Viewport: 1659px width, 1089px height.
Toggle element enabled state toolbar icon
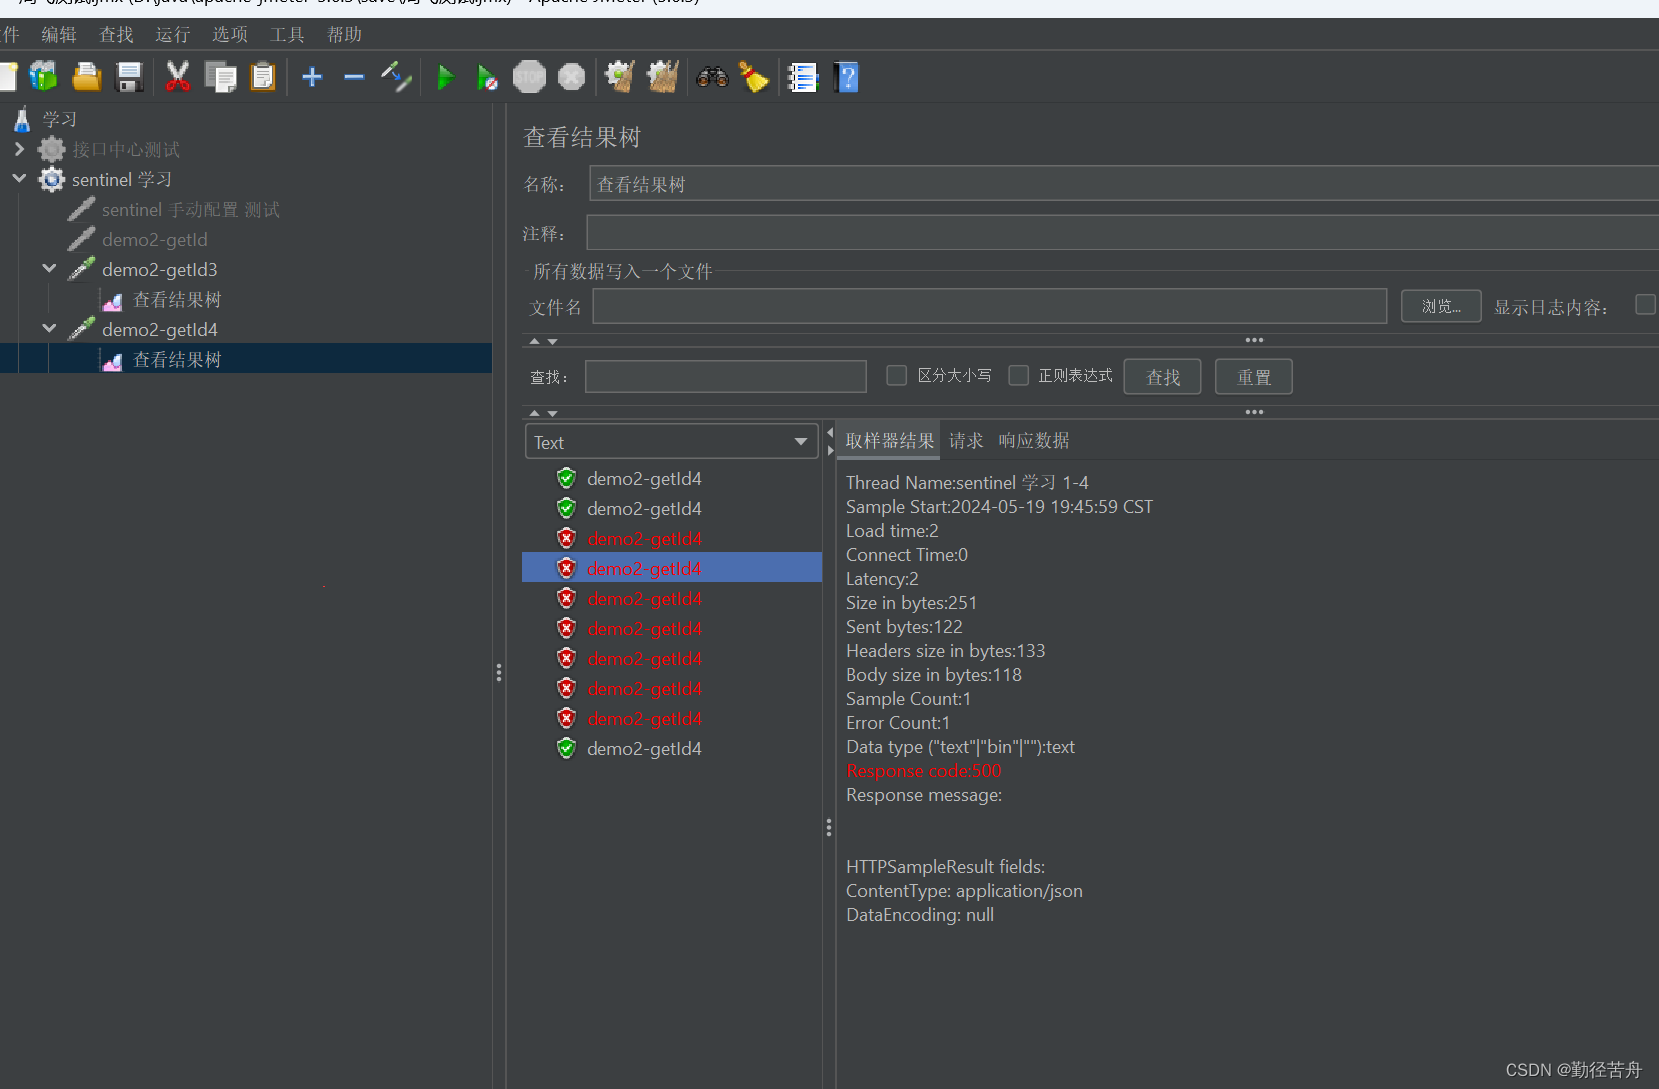pos(397,77)
